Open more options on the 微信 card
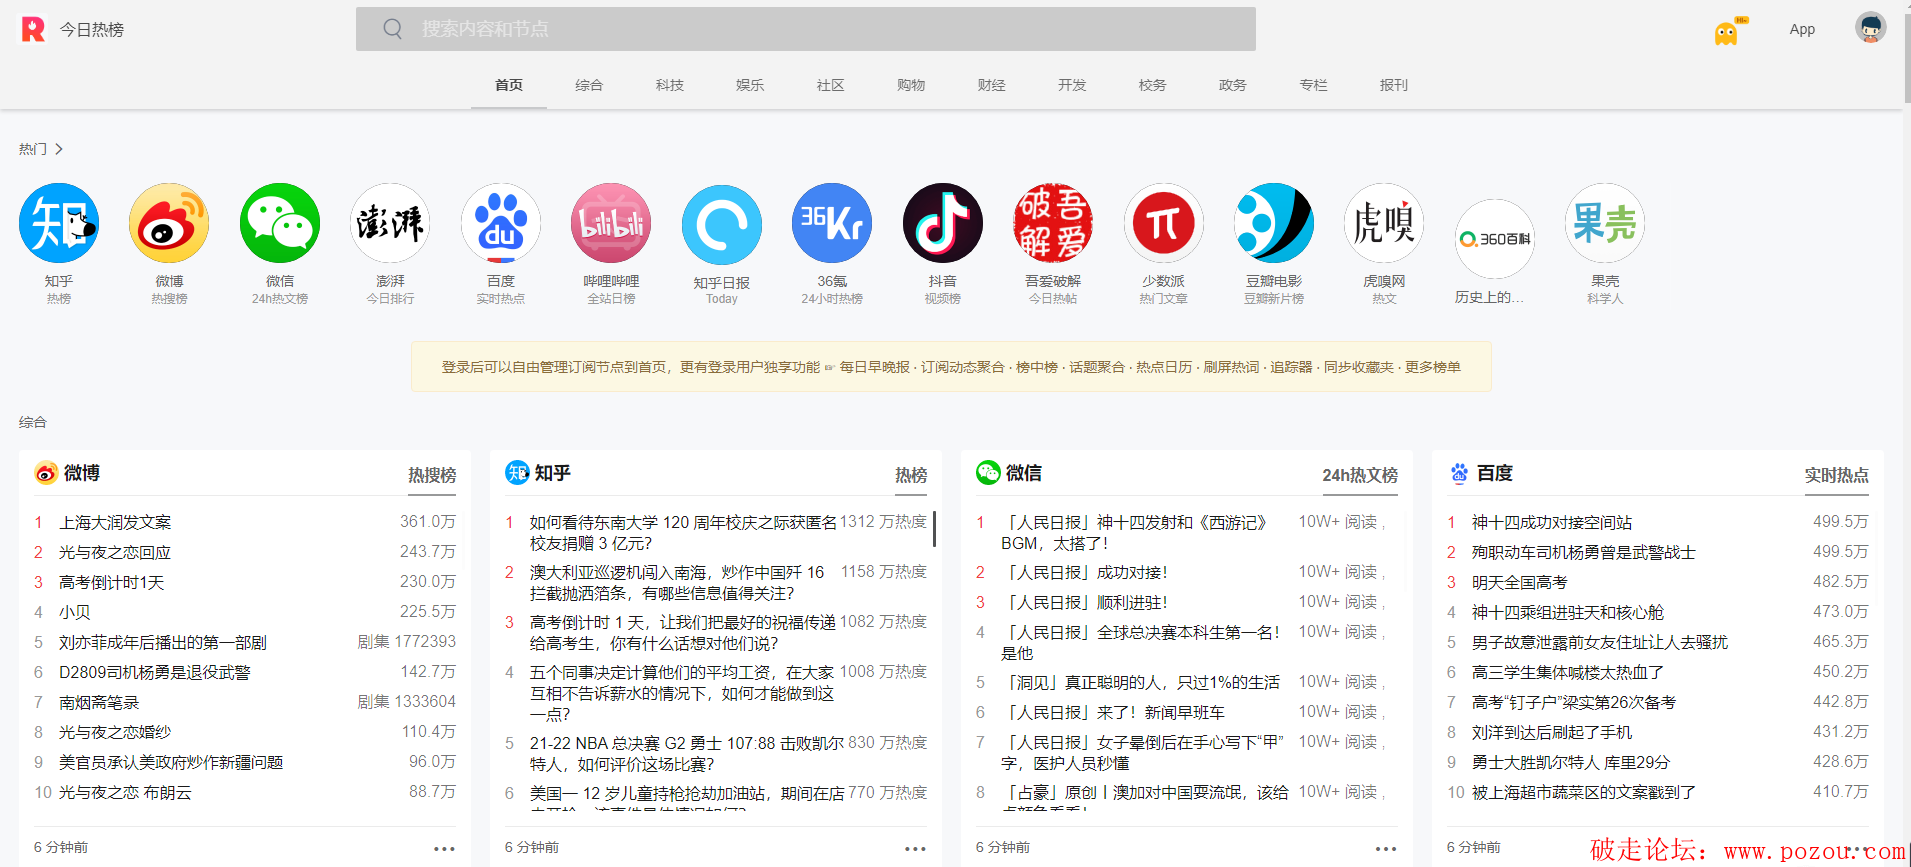This screenshot has height=867, width=1911. [x=1386, y=849]
